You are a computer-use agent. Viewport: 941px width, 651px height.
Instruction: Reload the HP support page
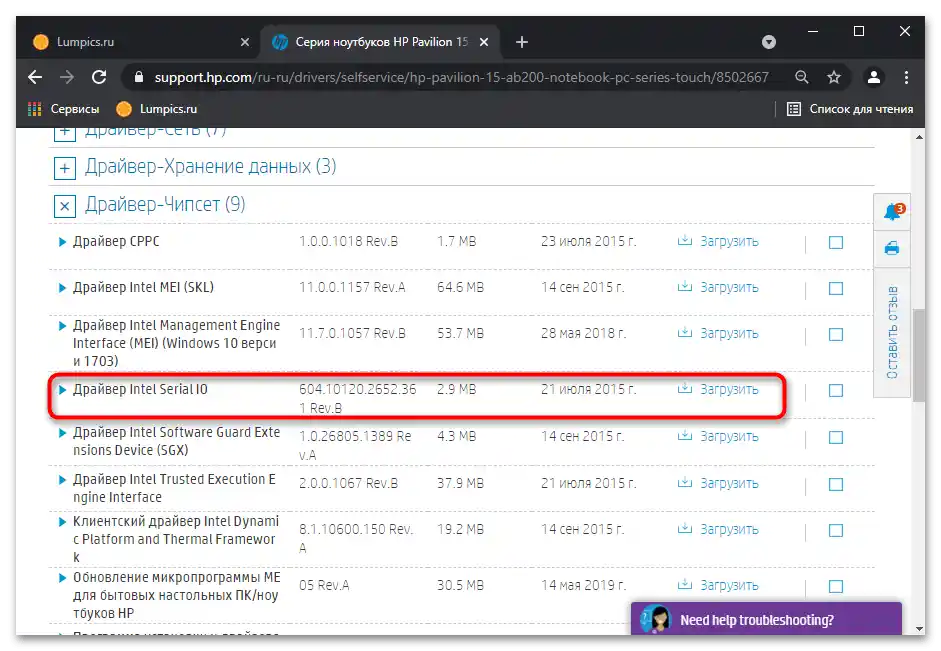pyautogui.click(x=99, y=77)
